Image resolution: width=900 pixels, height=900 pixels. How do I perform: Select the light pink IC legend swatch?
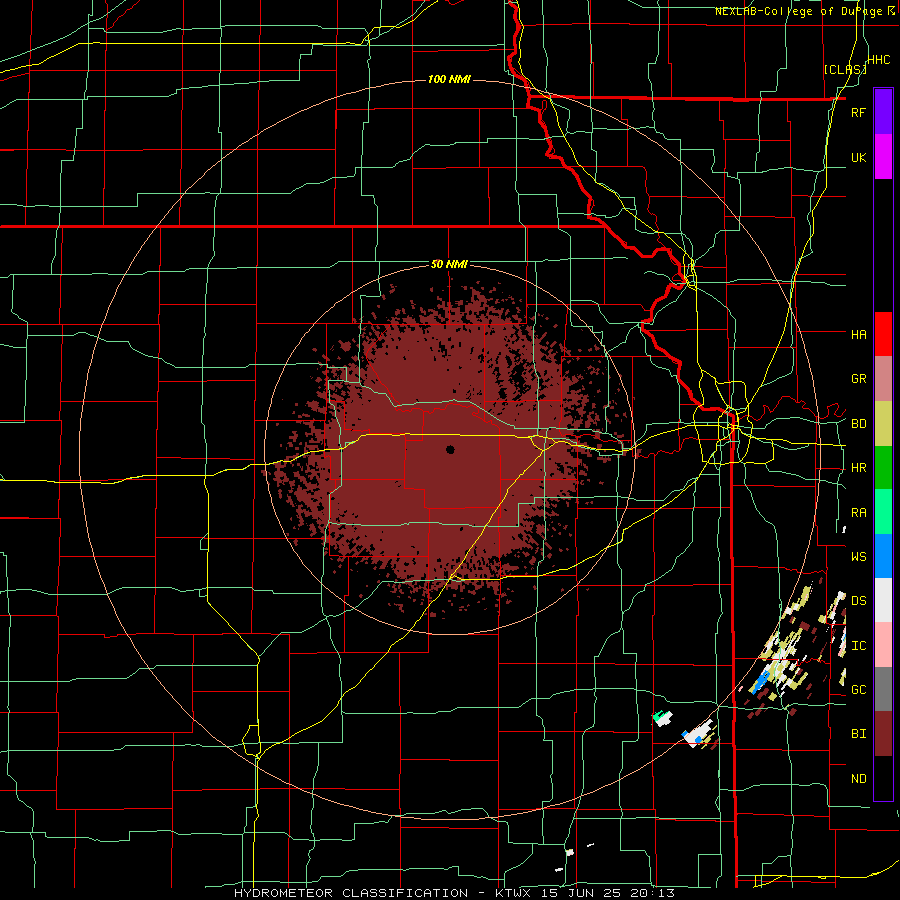883,645
